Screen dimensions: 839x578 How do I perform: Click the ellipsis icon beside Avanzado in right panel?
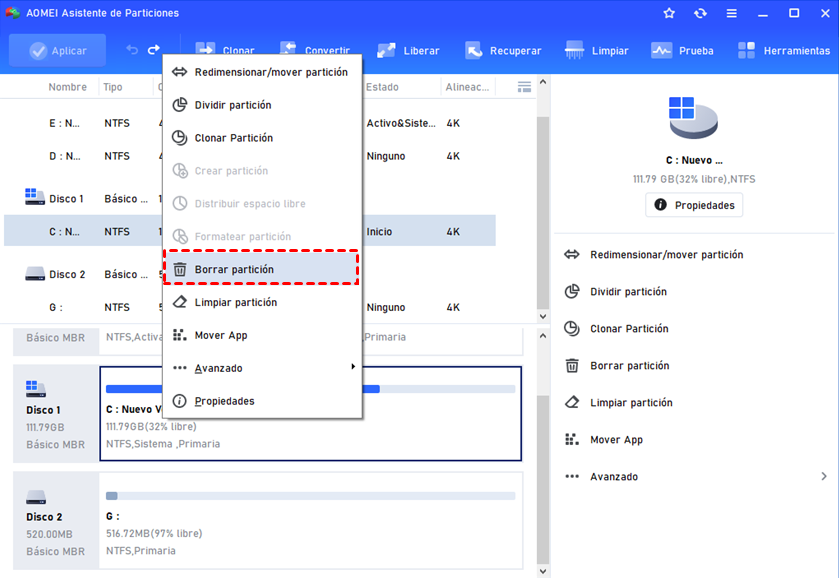click(572, 476)
